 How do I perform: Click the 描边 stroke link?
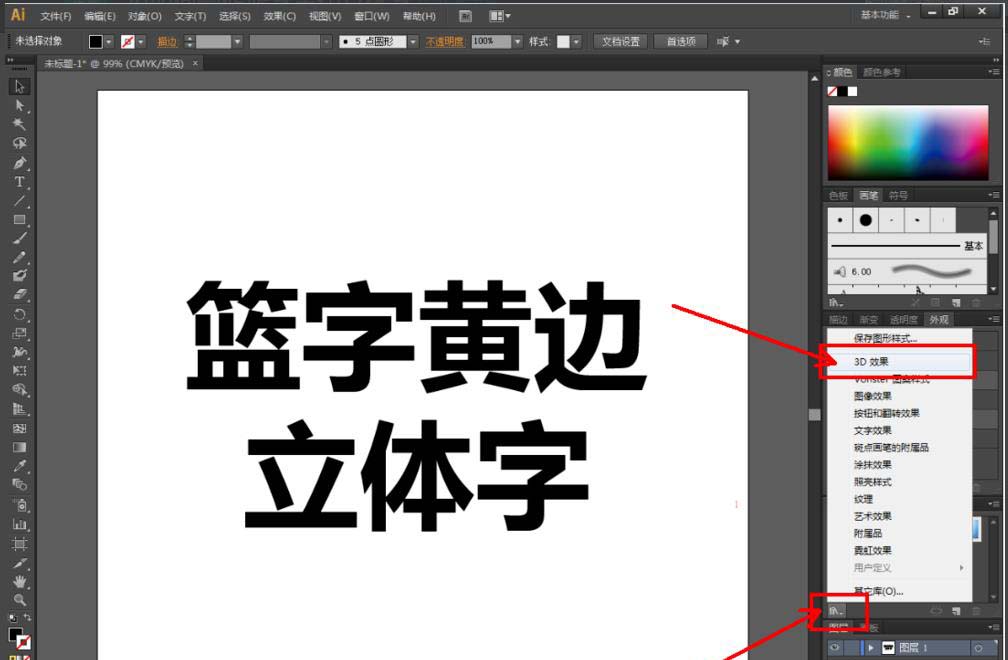click(167, 42)
